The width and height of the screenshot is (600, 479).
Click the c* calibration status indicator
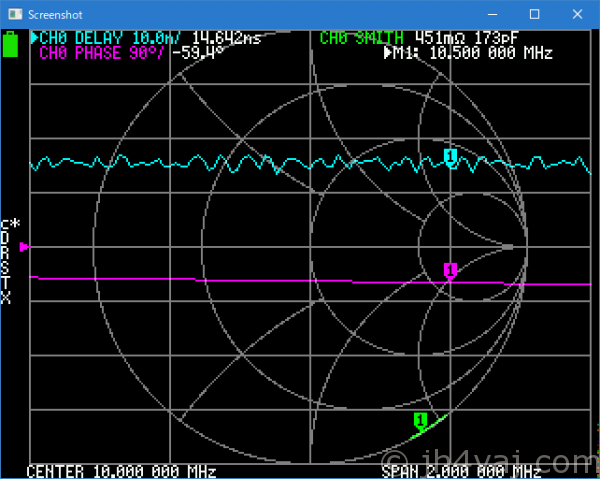(x=10, y=225)
